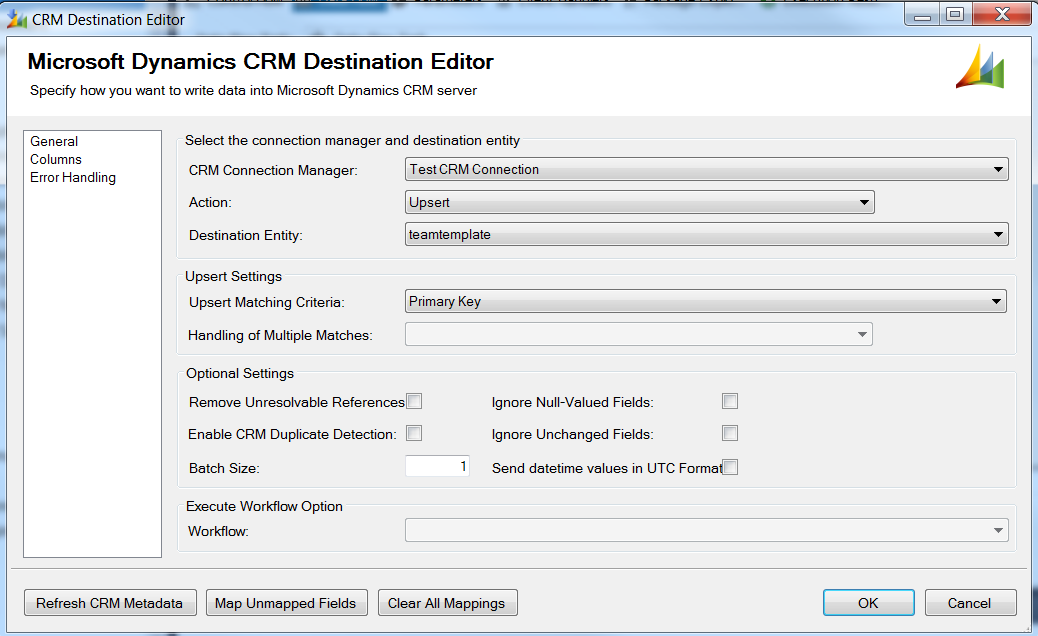This screenshot has width=1038, height=636.
Task: Confirm settings with the OK button
Action: pos(868,603)
